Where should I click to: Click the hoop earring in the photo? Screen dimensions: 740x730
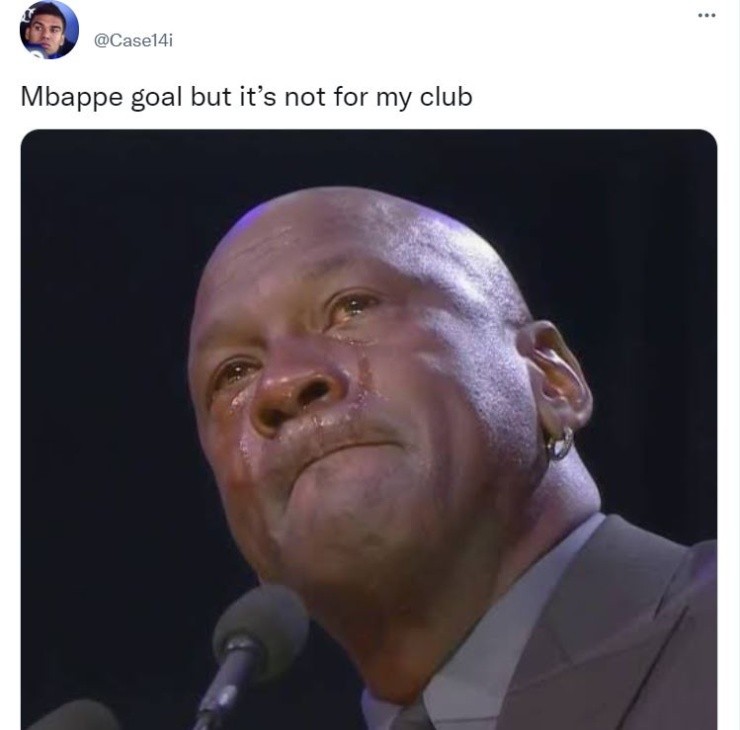pyautogui.click(x=560, y=444)
